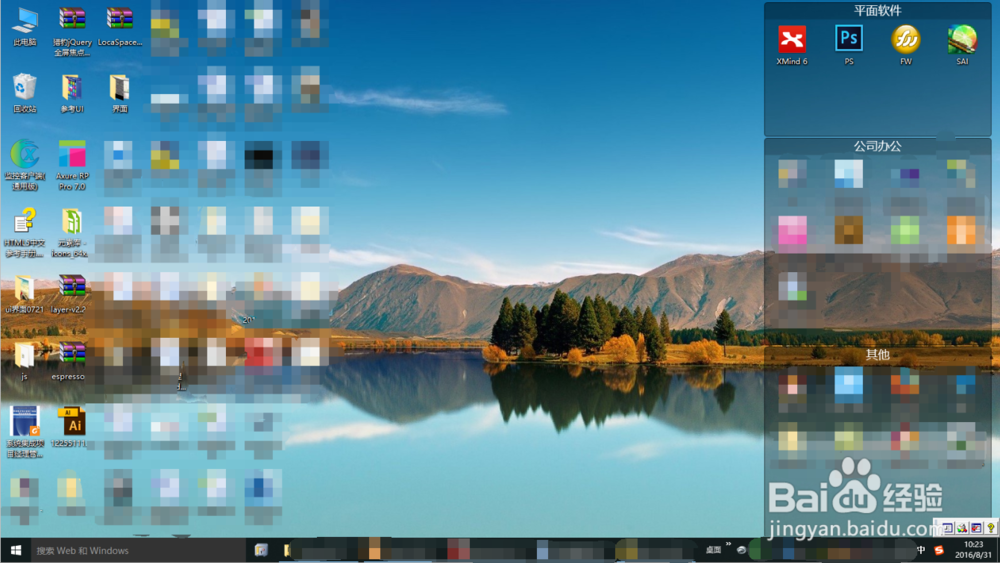Click the first pinned taskbar app icon
This screenshot has height=563, width=1000.
click(x=261, y=550)
